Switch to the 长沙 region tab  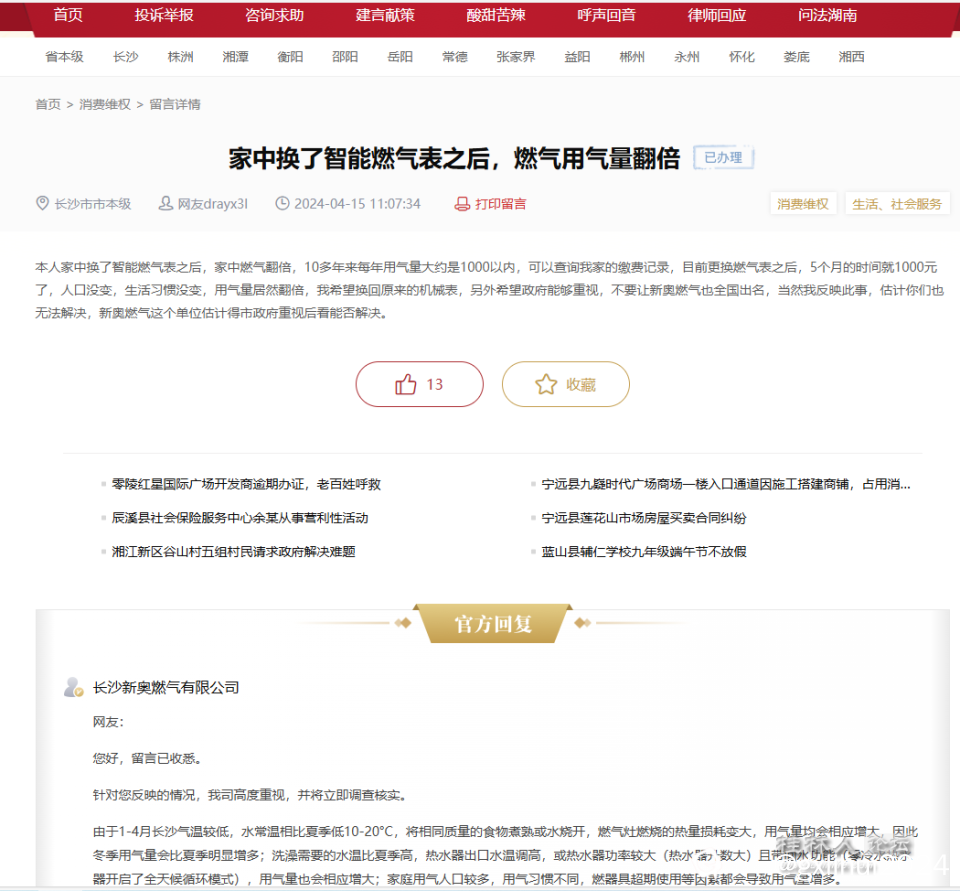pyautogui.click(x=125, y=57)
